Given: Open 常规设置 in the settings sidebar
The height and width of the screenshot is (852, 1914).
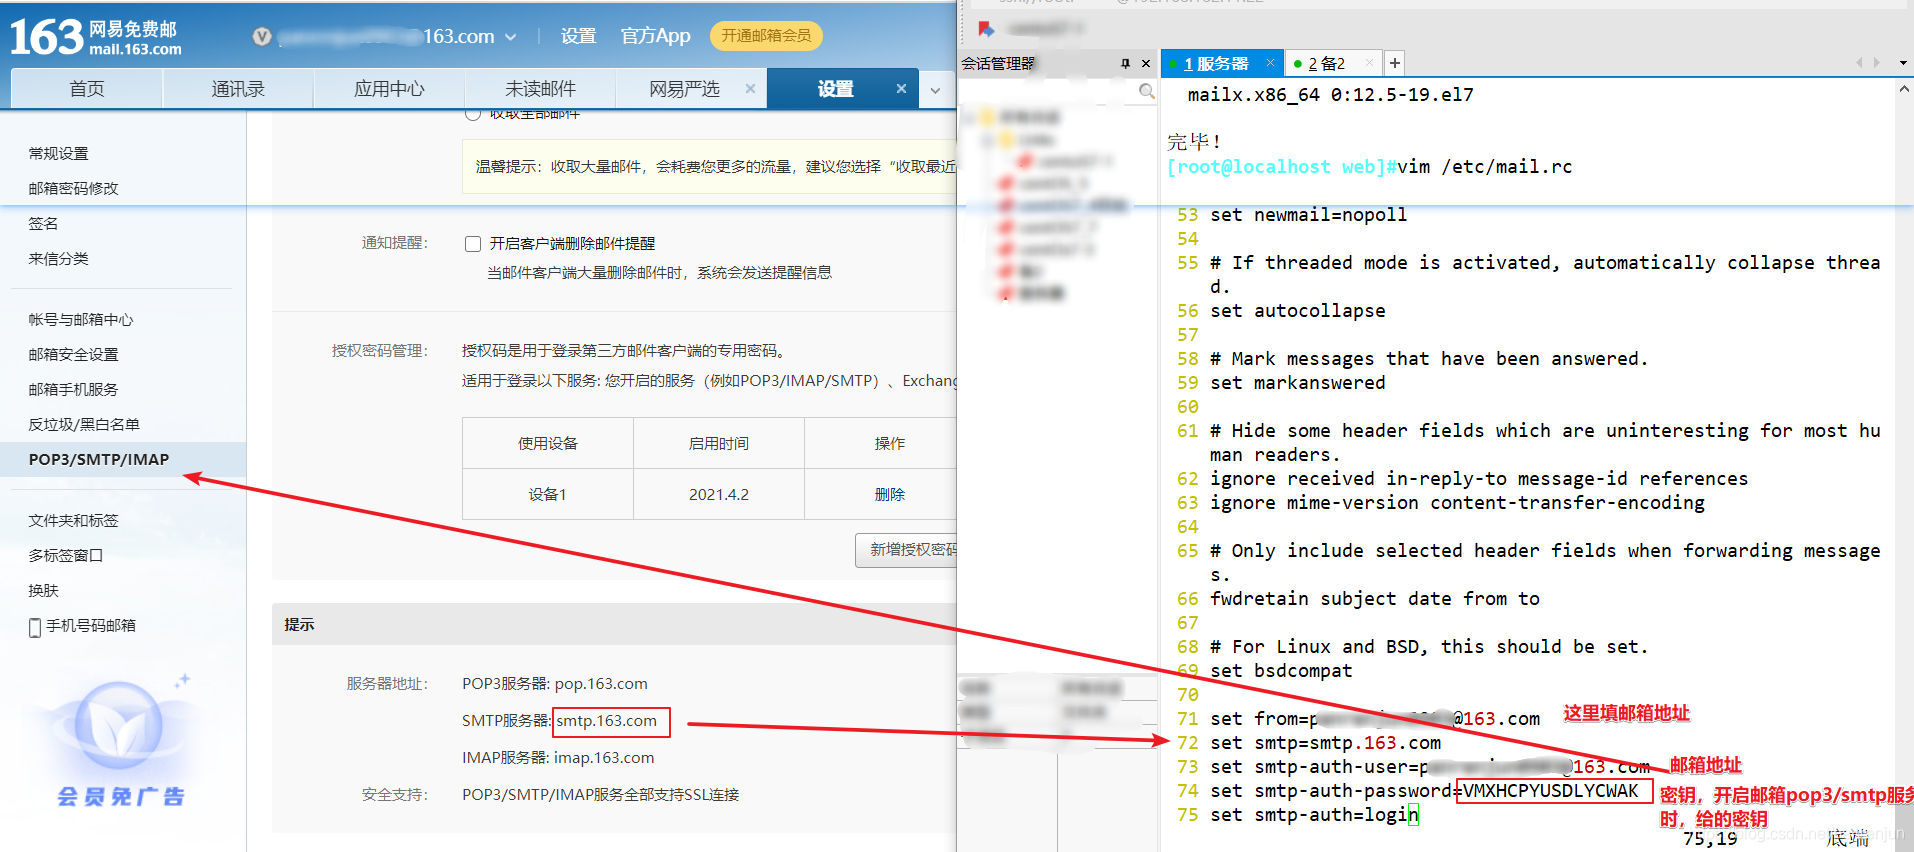Looking at the screenshot, I should 58,153.
